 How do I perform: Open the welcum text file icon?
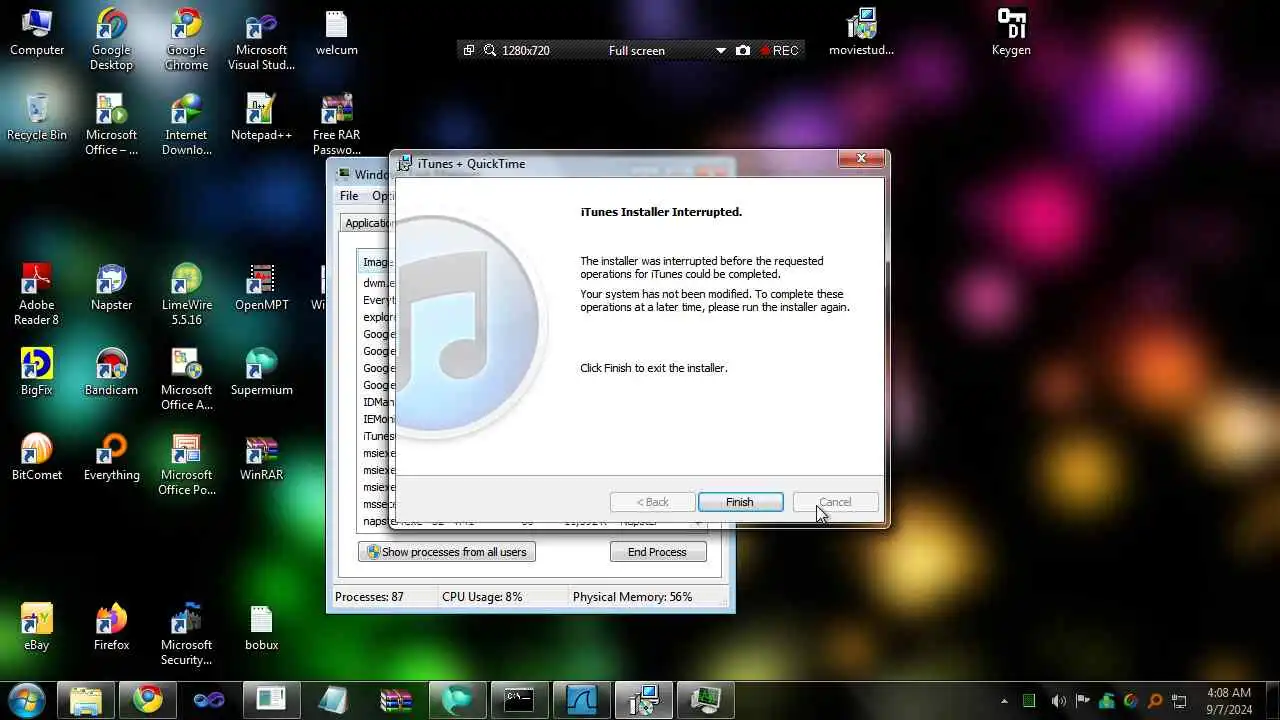(x=337, y=32)
